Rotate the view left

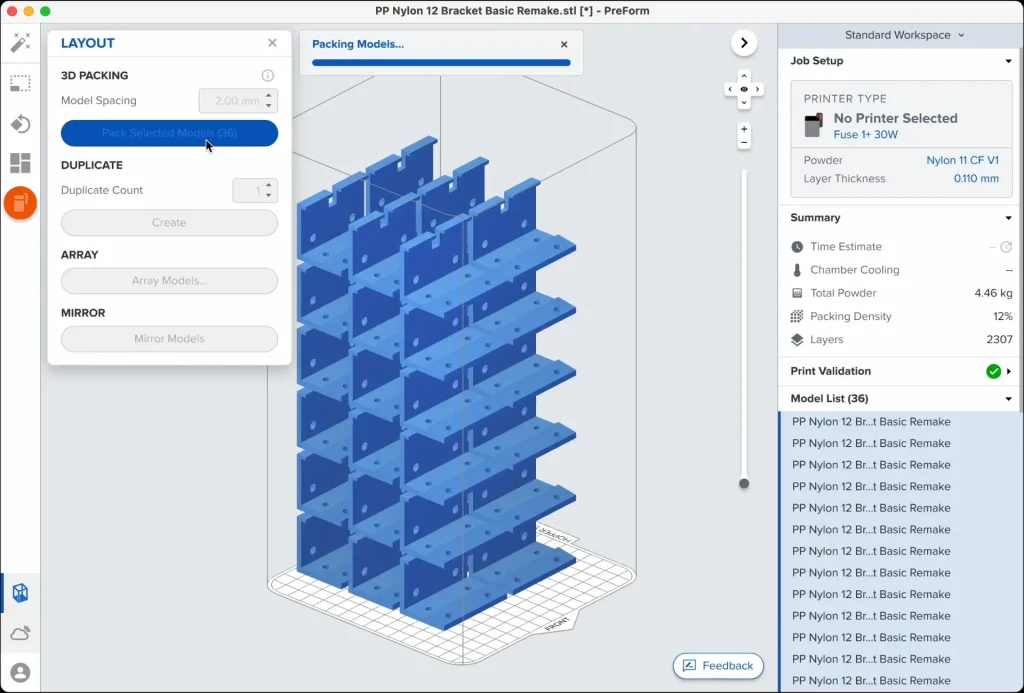pyautogui.click(x=730, y=89)
